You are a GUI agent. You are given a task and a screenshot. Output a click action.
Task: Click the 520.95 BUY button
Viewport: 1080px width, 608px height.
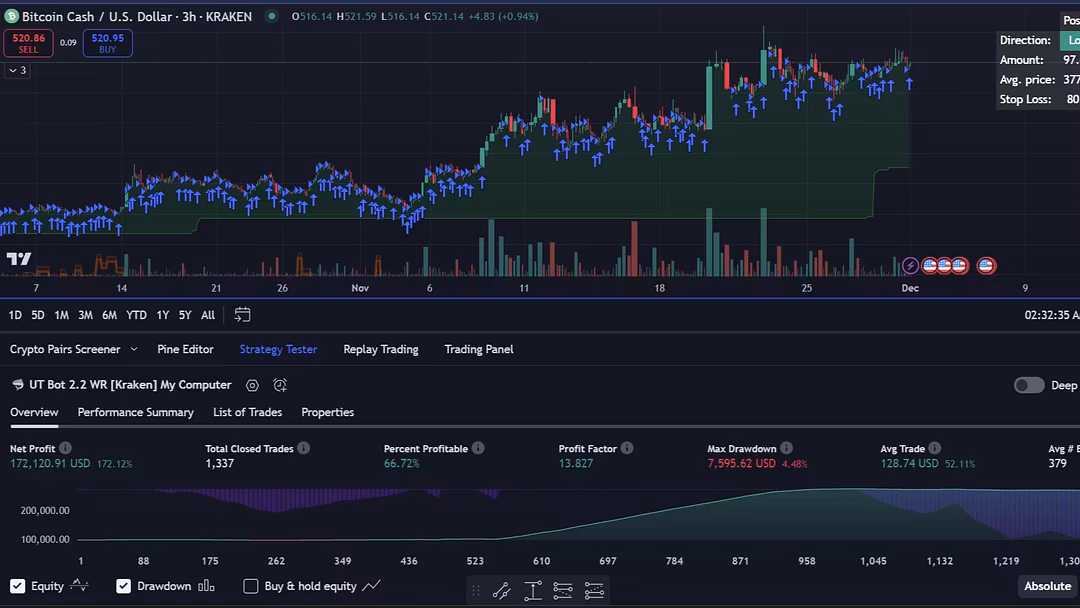(107, 43)
